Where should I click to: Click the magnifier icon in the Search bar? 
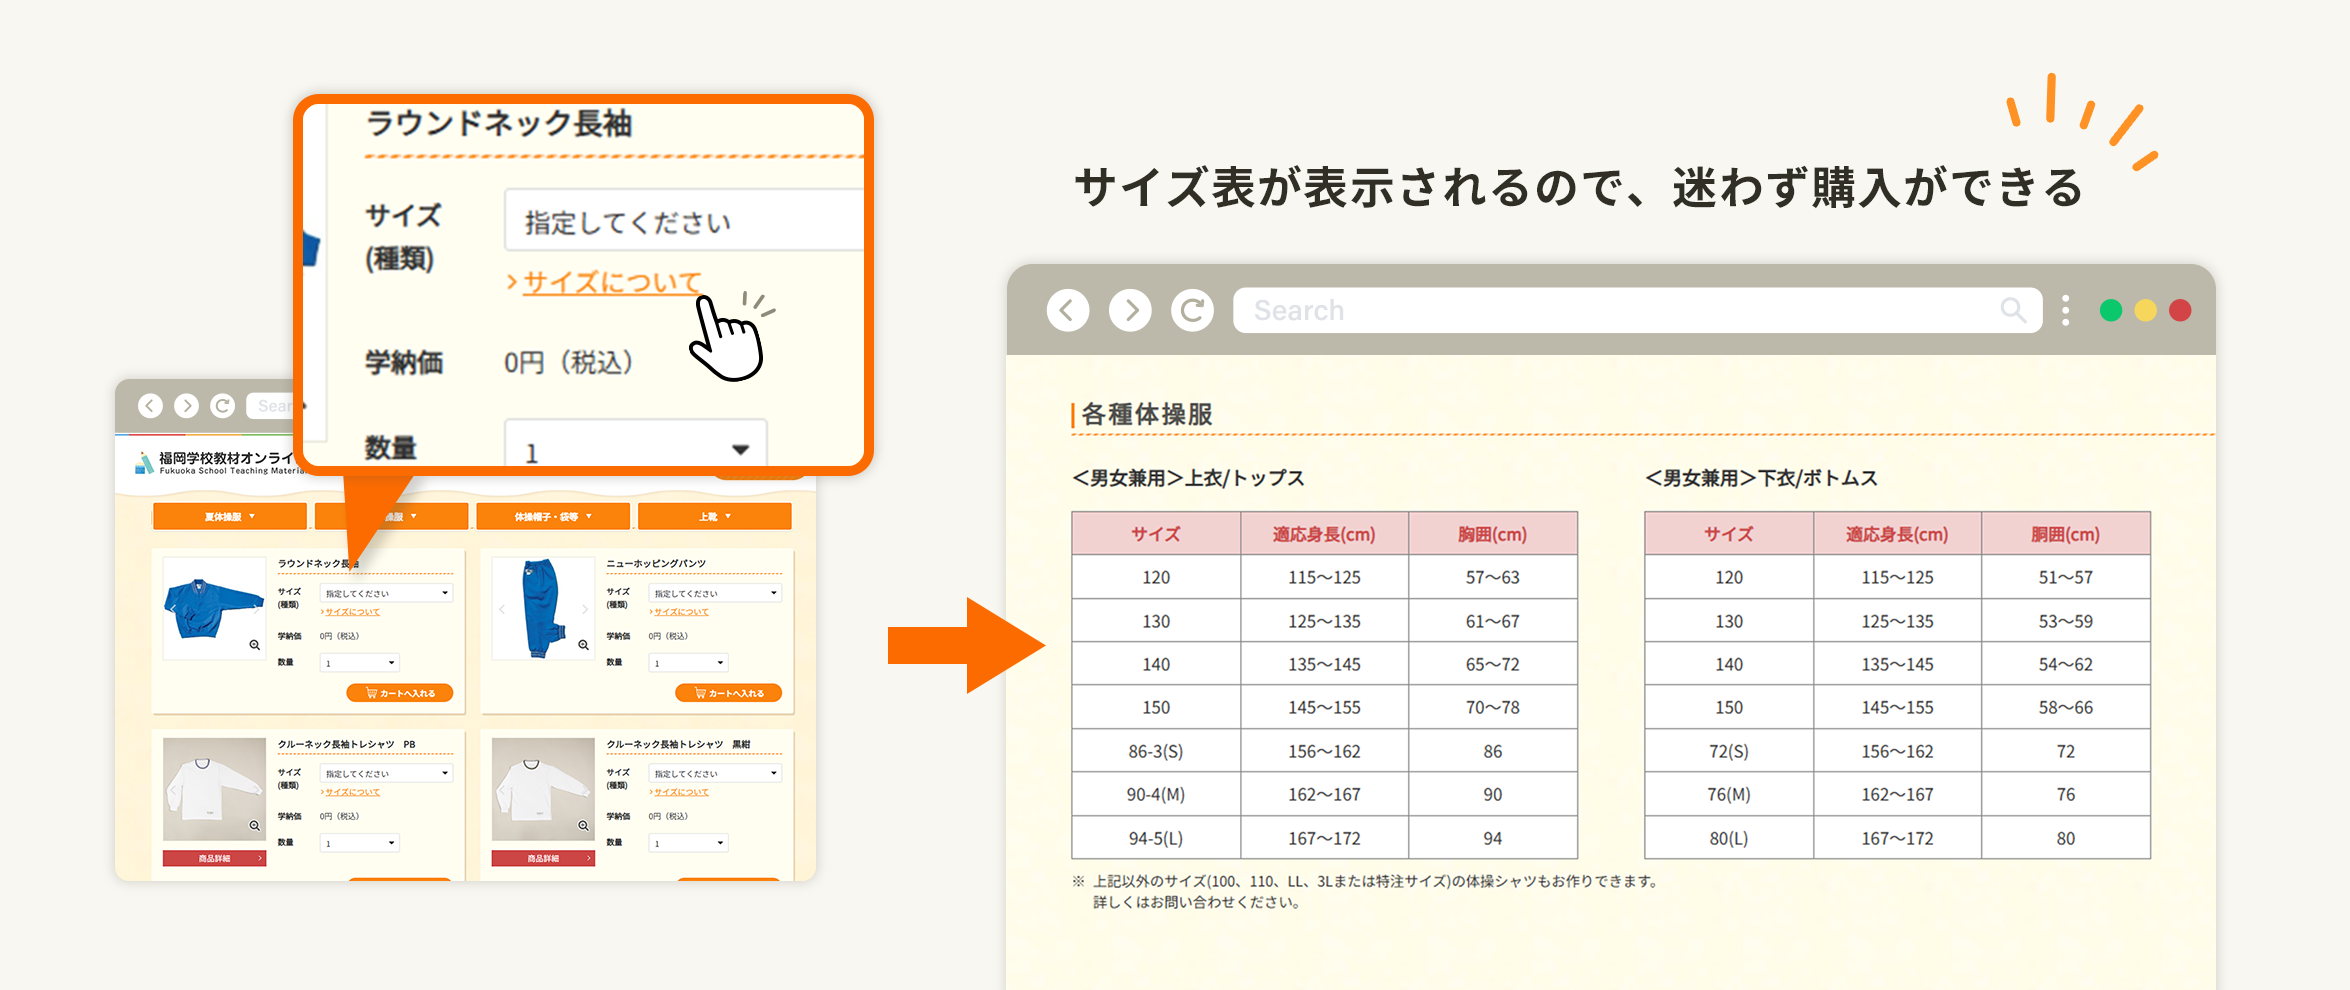coord(2013,310)
